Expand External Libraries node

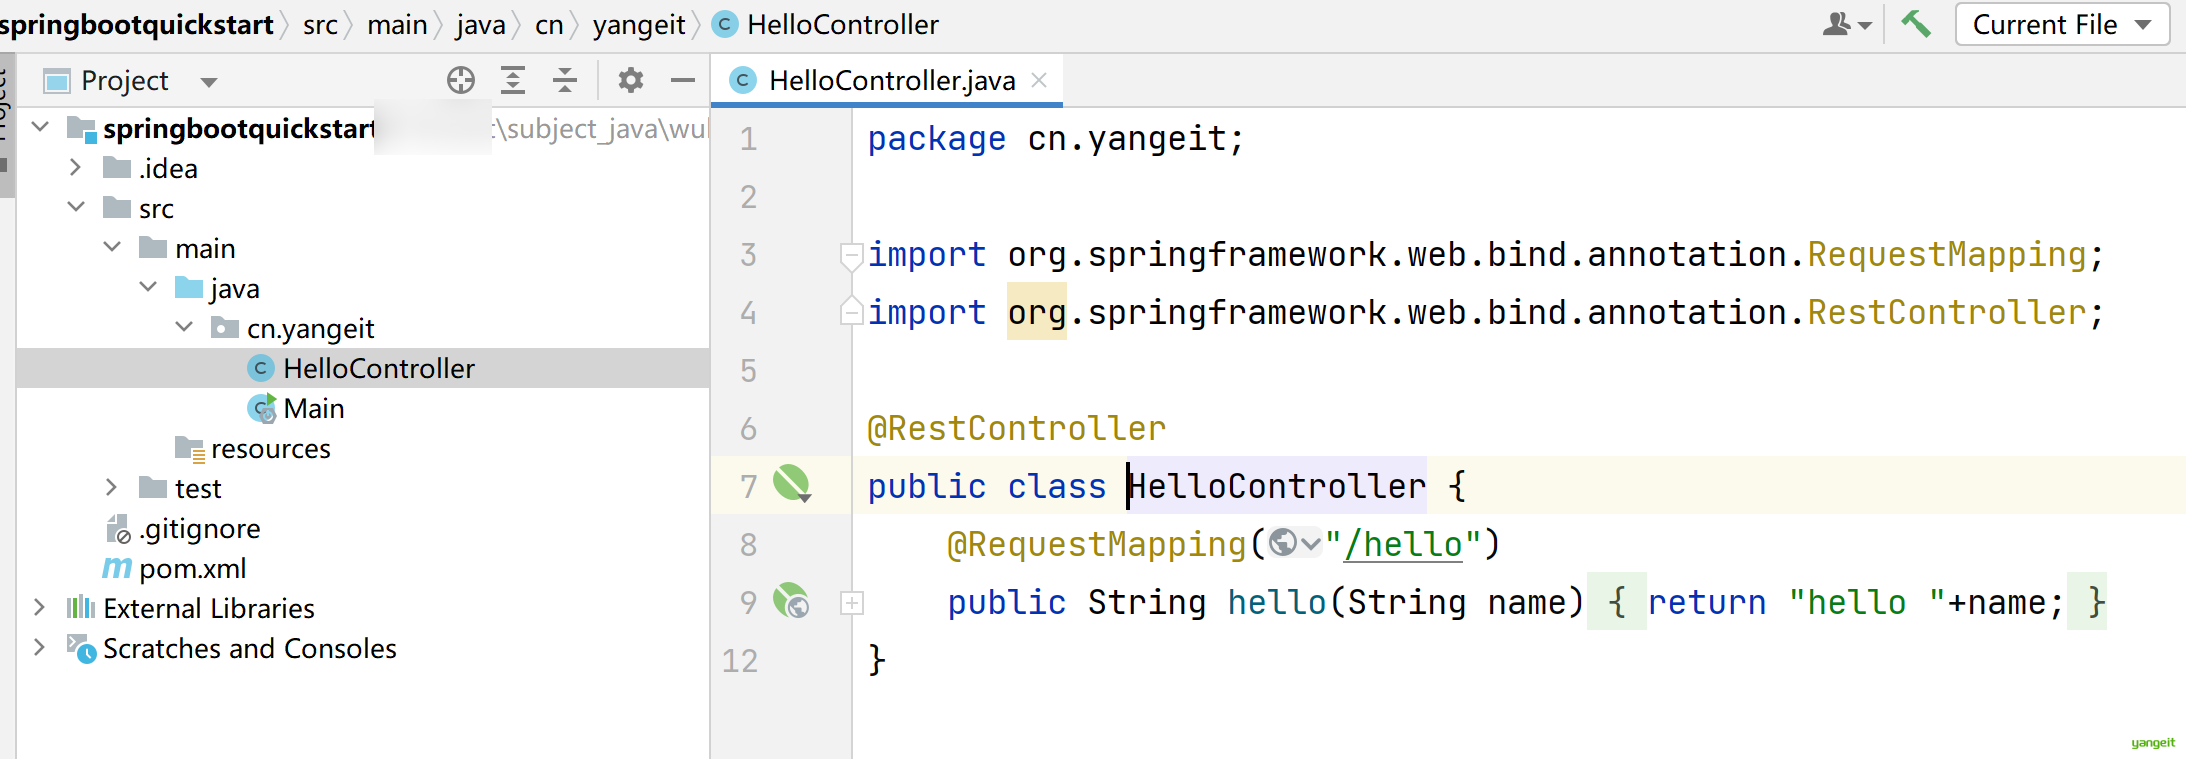point(39,608)
